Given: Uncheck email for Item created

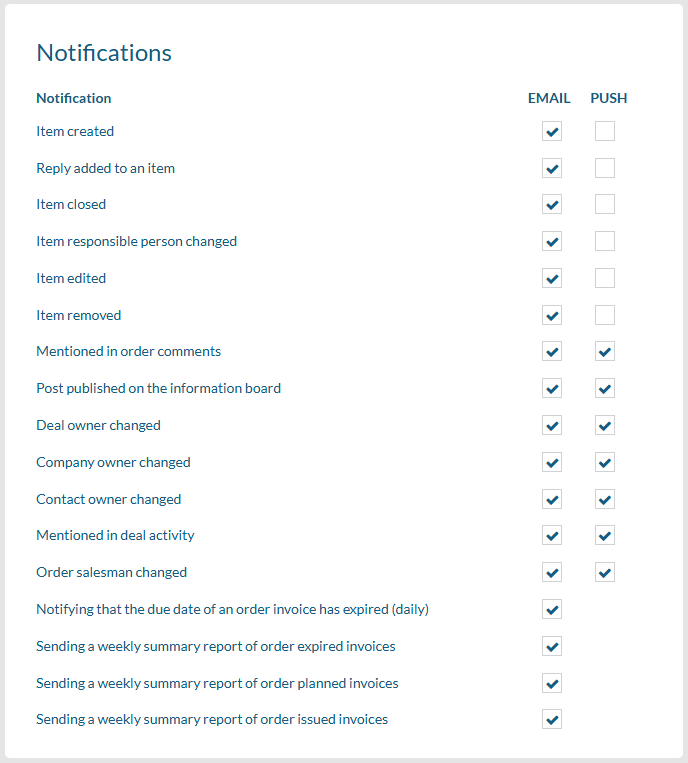Looking at the screenshot, I should click(552, 131).
